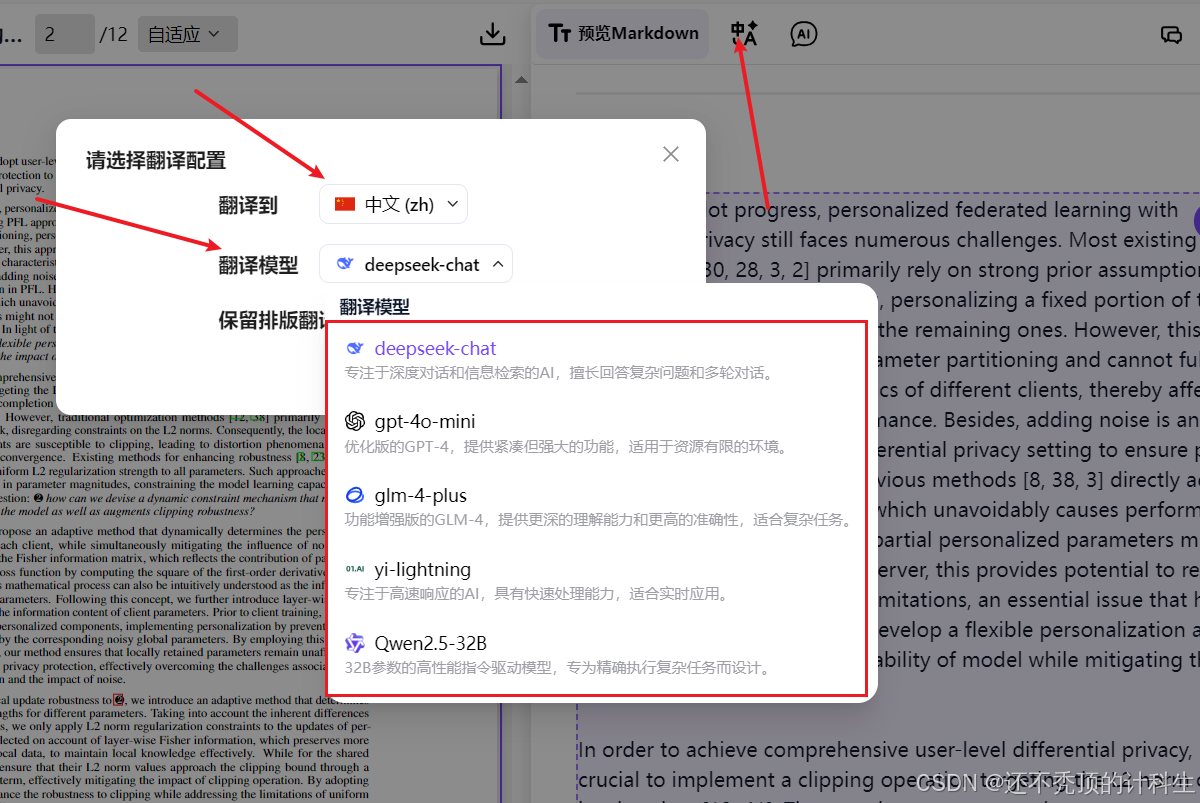
Task: Click the 翻译到 label in dialog
Action: click(248, 205)
